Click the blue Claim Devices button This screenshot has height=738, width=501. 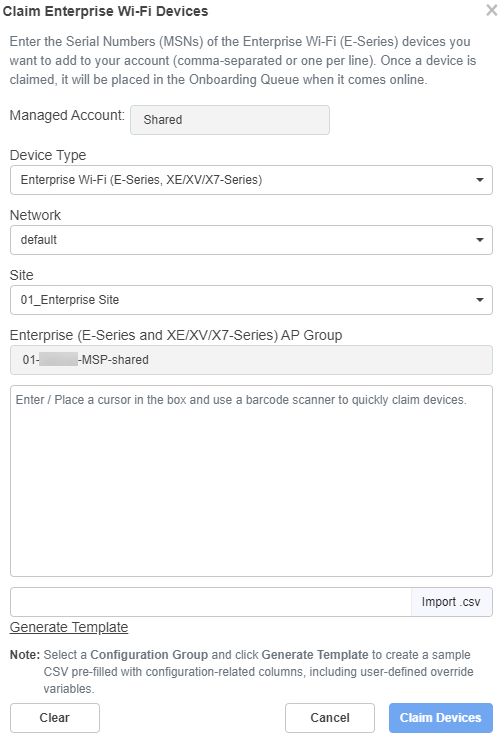point(441,718)
